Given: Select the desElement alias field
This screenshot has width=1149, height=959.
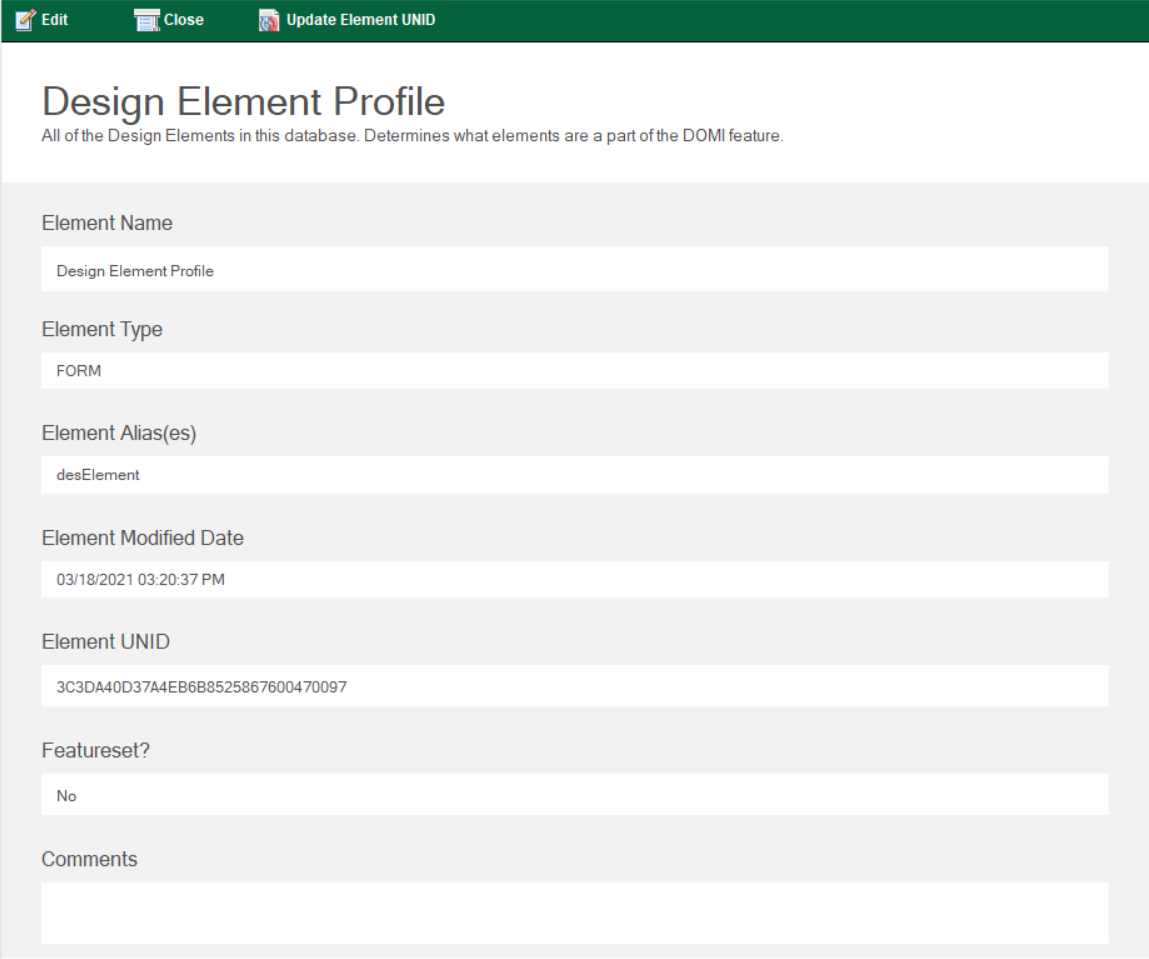Looking at the screenshot, I should (x=574, y=475).
